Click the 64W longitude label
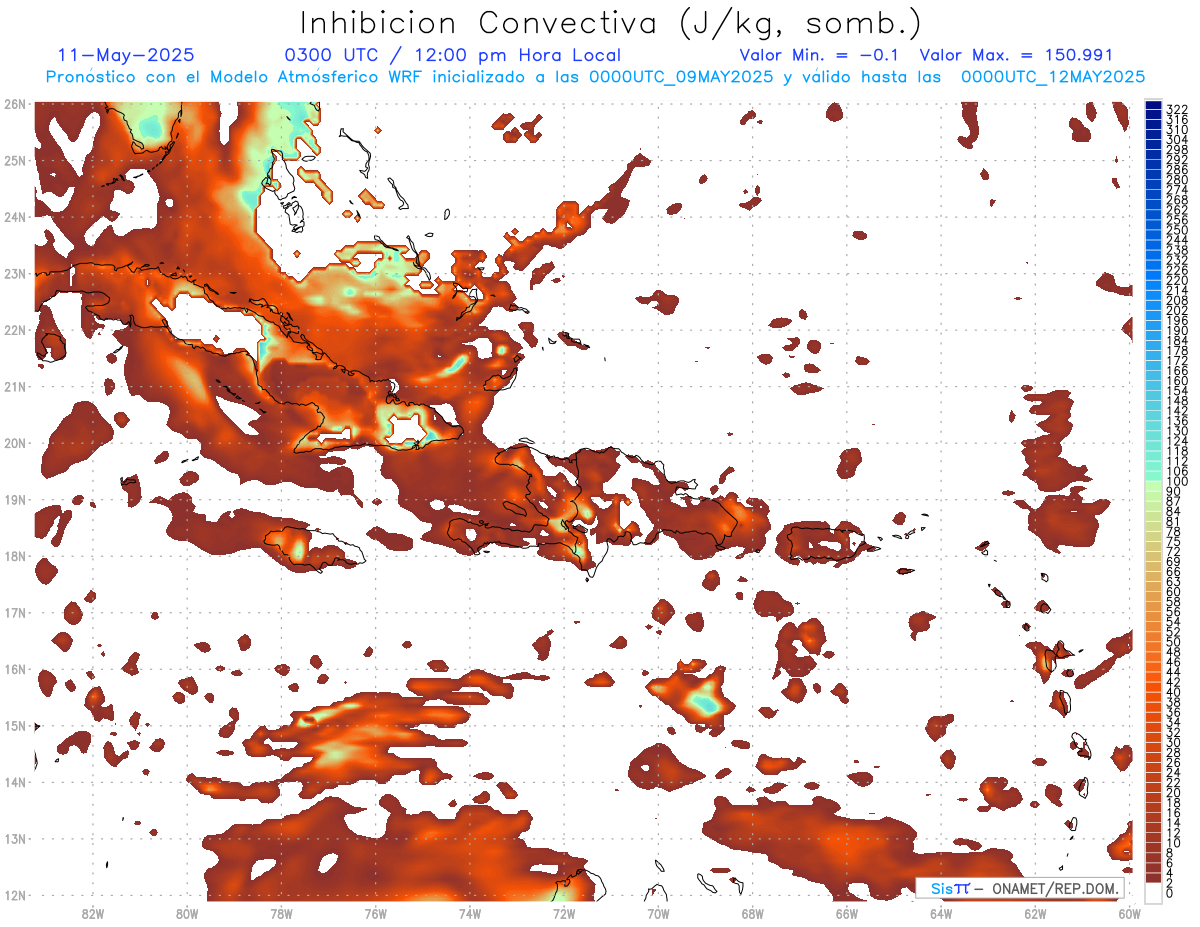The height and width of the screenshot is (927, 1200). click(x=941, y=913)
